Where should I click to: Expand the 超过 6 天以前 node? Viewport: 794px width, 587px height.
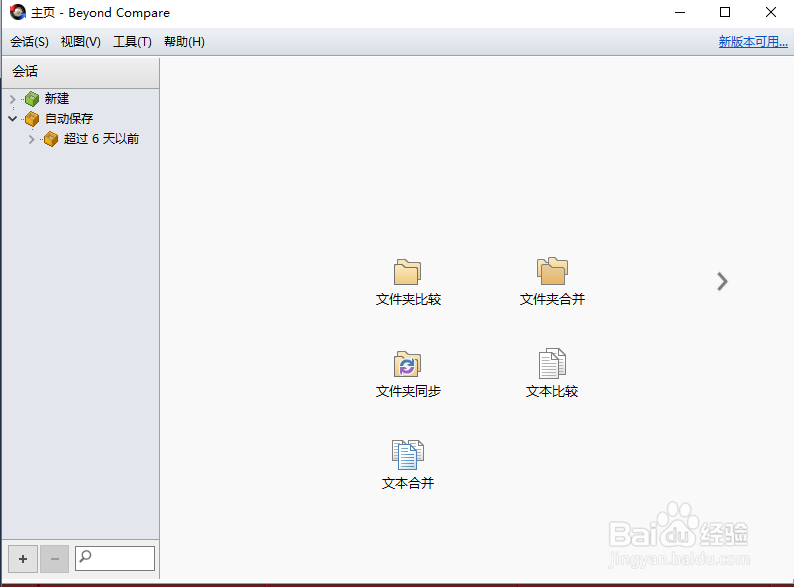click(31, 139)
